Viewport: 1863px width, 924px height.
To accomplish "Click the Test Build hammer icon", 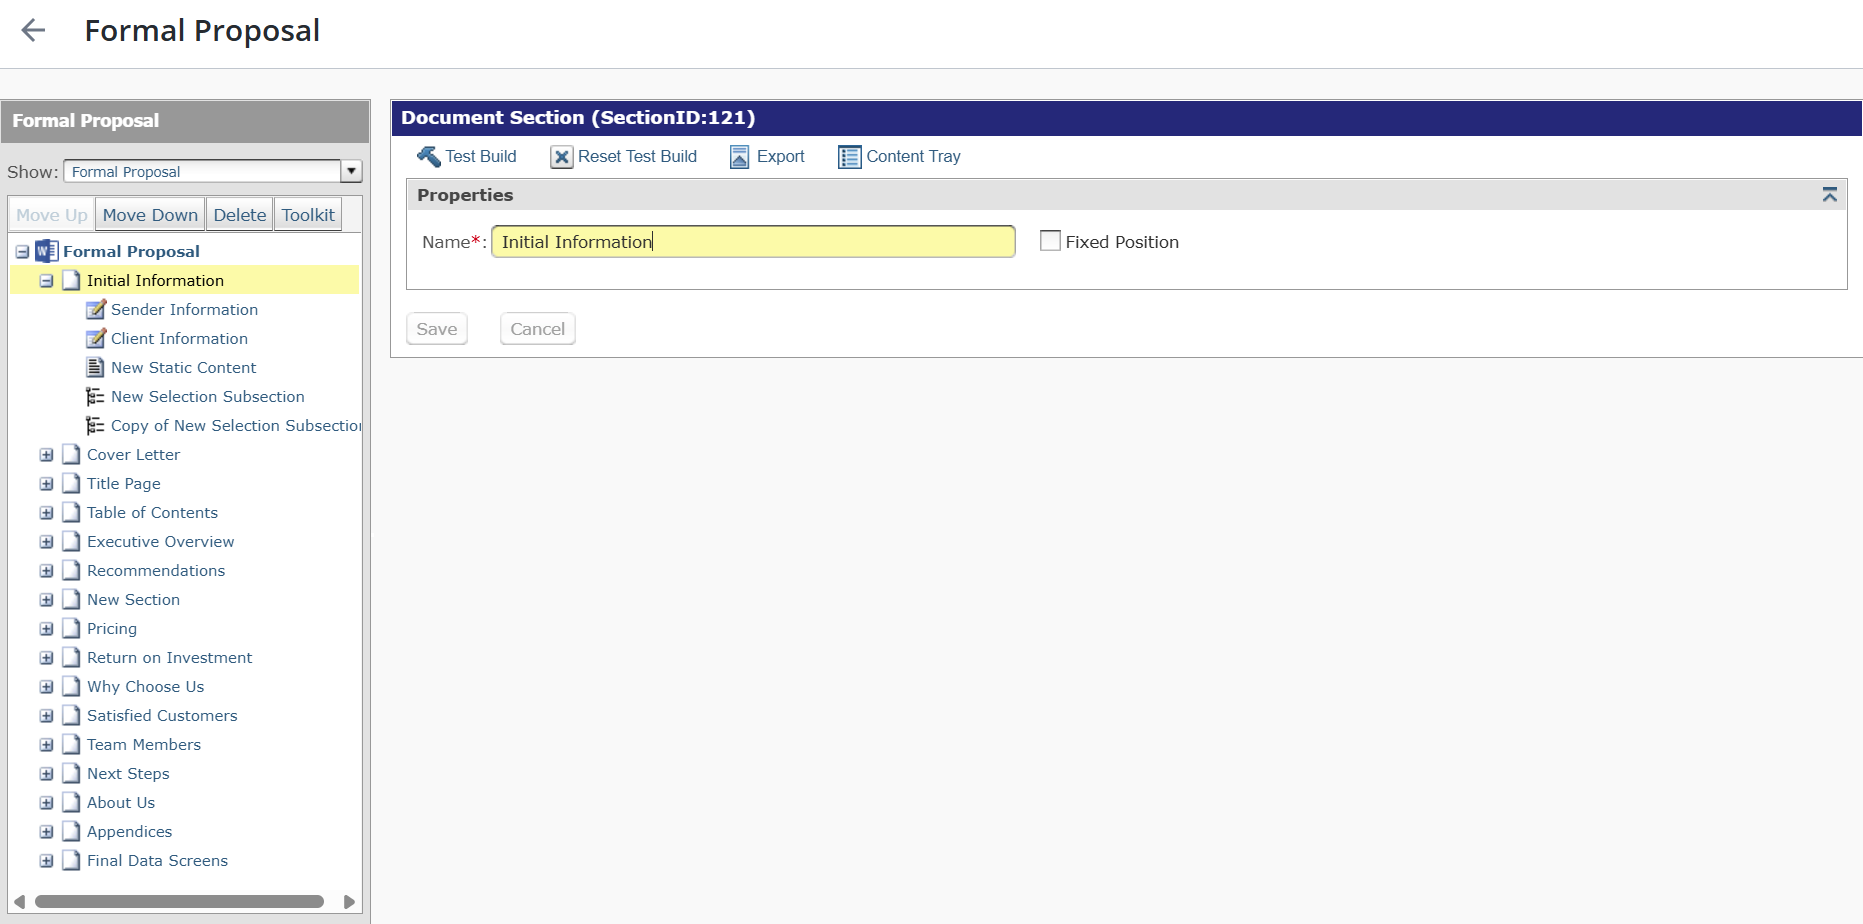I will [x=428, y=157].
